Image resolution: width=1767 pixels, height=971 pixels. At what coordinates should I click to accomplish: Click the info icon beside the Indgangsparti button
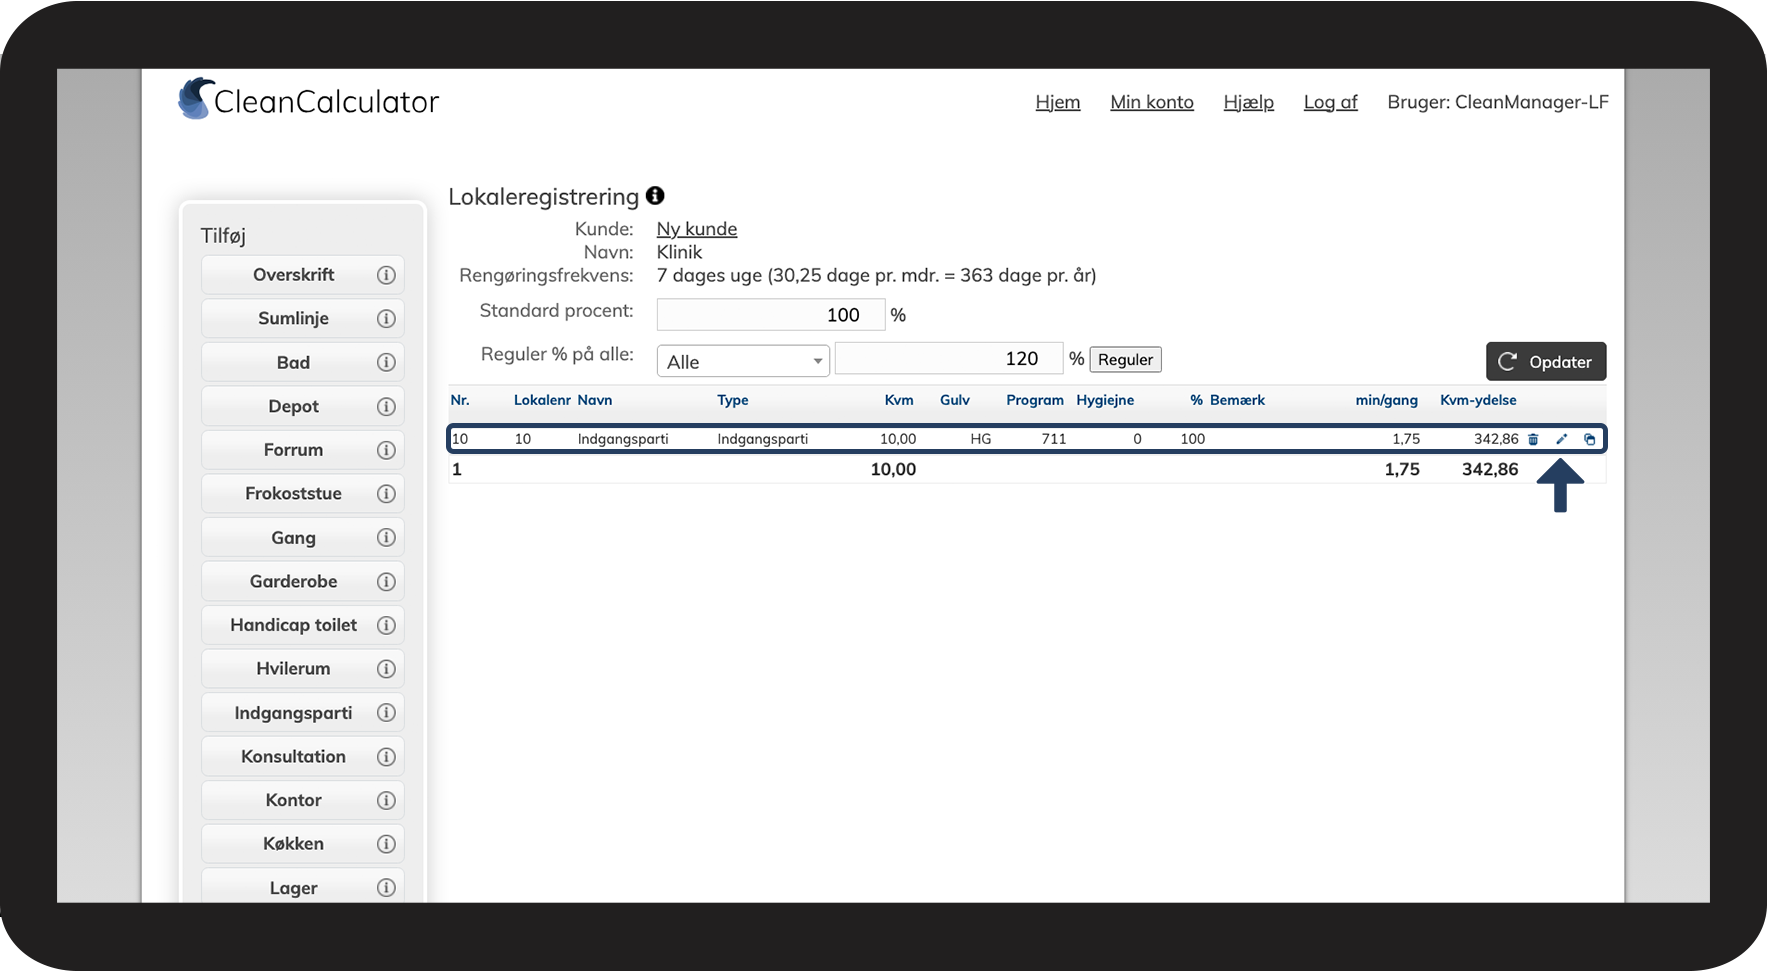(386, 713)
